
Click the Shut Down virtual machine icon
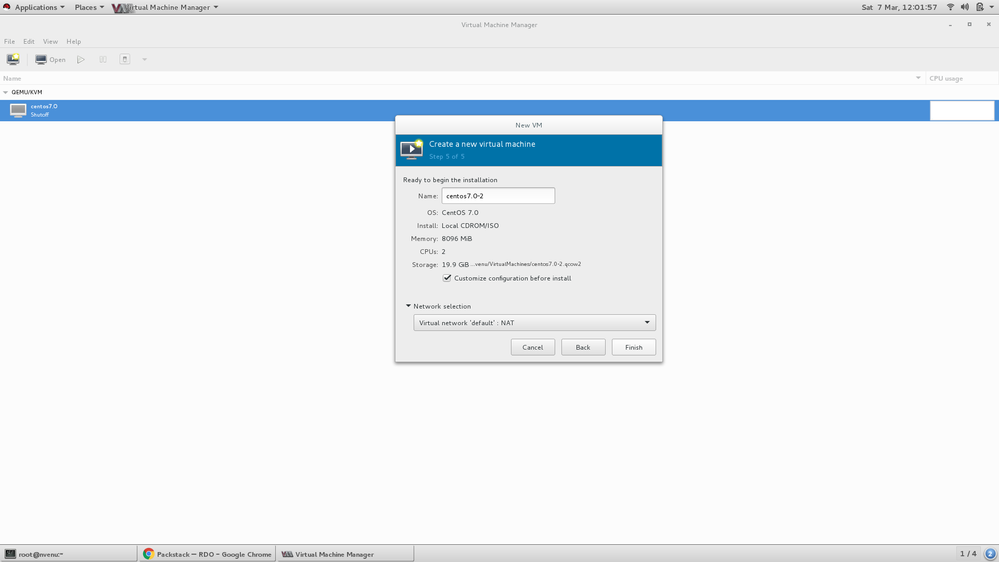125,59
